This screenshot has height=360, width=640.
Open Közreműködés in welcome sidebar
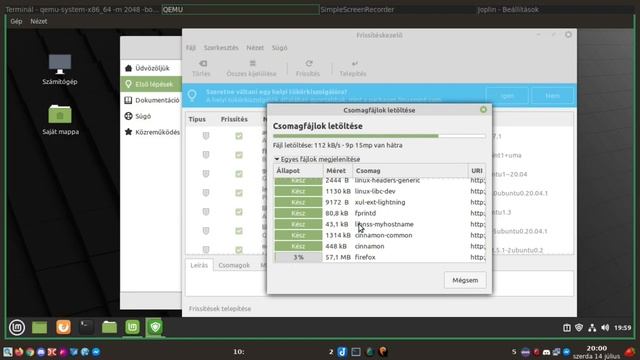(151, 132)
